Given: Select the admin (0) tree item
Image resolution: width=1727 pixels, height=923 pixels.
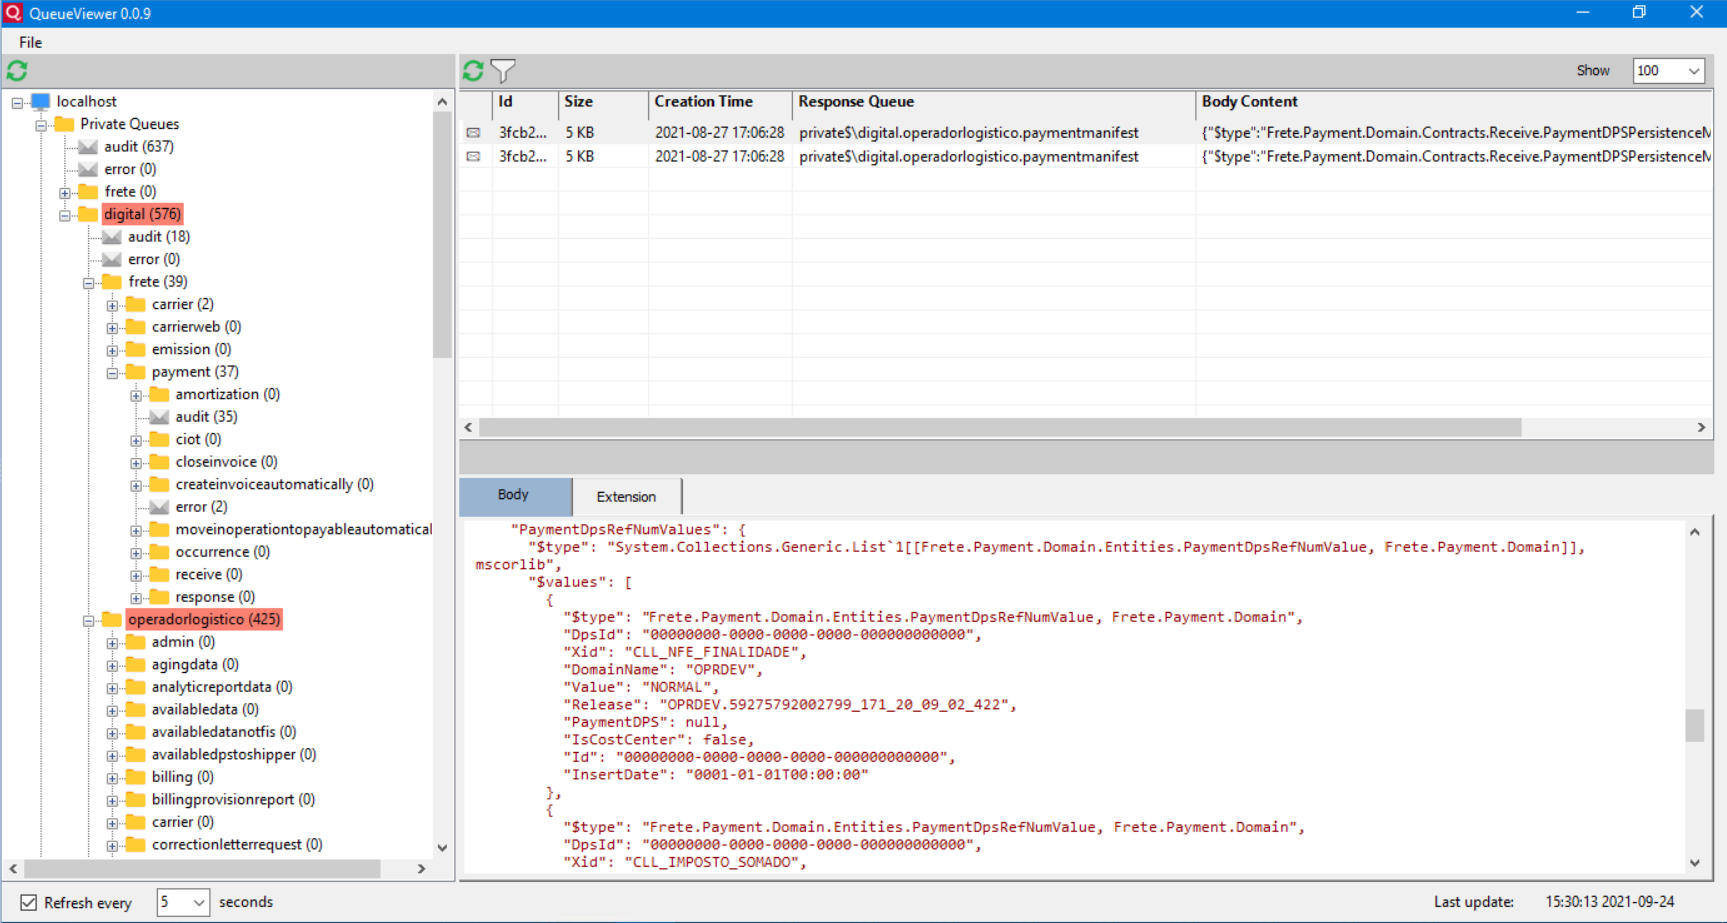Looking at the screenshot, I should pos(183,642).
